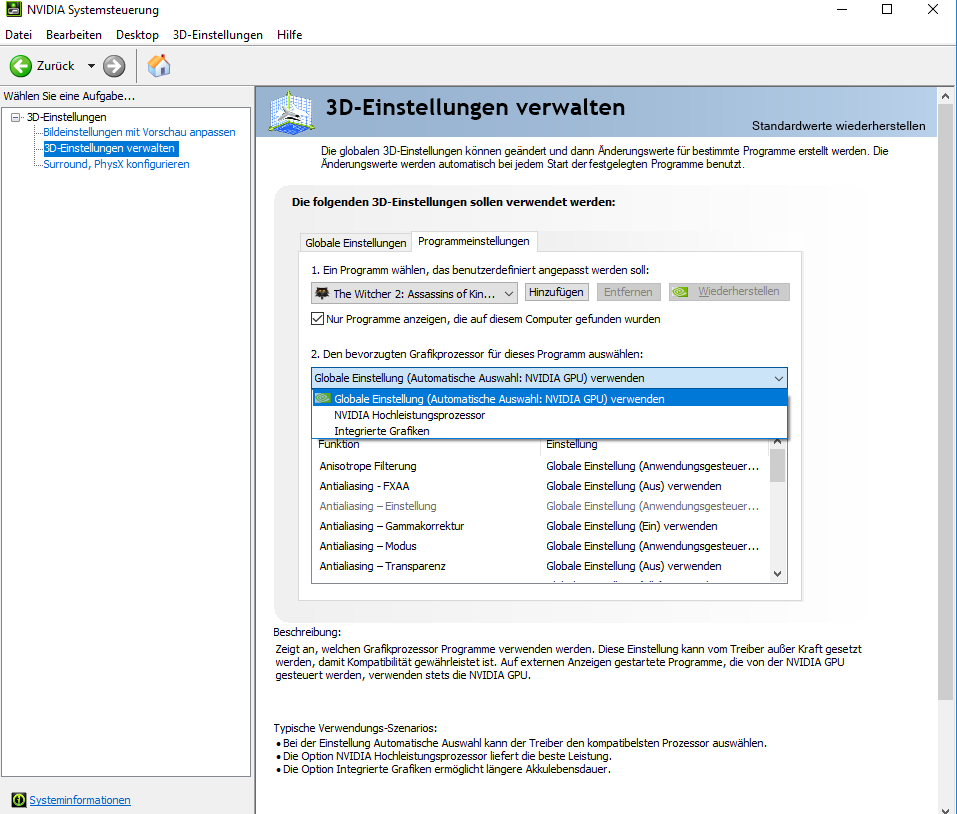The height and width of the screenshot is (814, 957).
Task: Open the back history dropdown arrow
Action: (91, 66)
